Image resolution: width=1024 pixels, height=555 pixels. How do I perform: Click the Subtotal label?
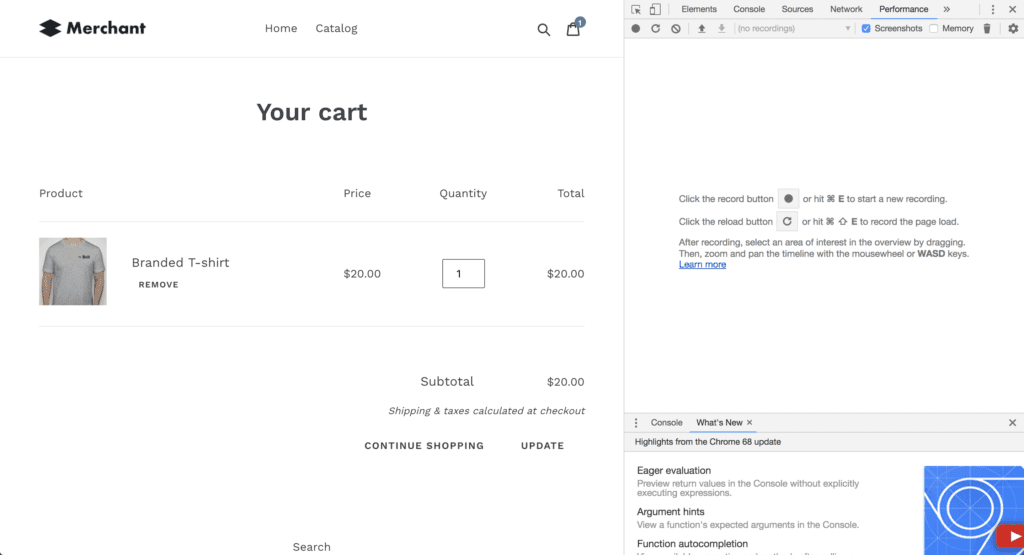[447, 381]
